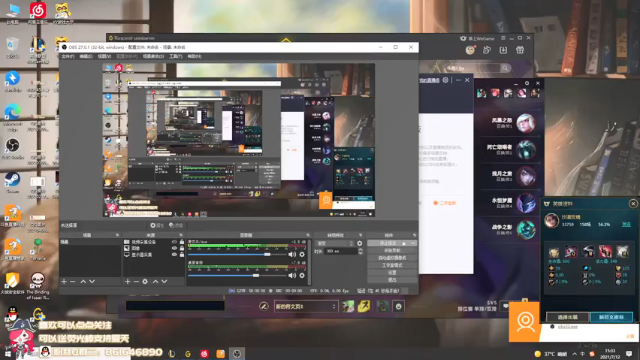Click the WeGame search magnifier icon
This screenshot has width=640, height=360.
pyautogui.click(x=505, y=68)
